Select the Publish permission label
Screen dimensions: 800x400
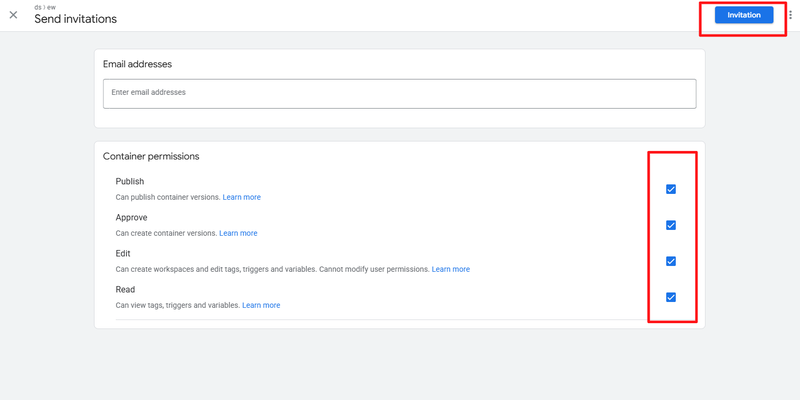coord(130,182)
